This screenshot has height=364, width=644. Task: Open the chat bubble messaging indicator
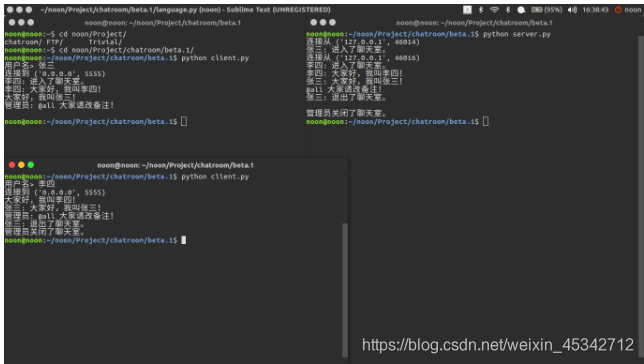pos(521,10)
